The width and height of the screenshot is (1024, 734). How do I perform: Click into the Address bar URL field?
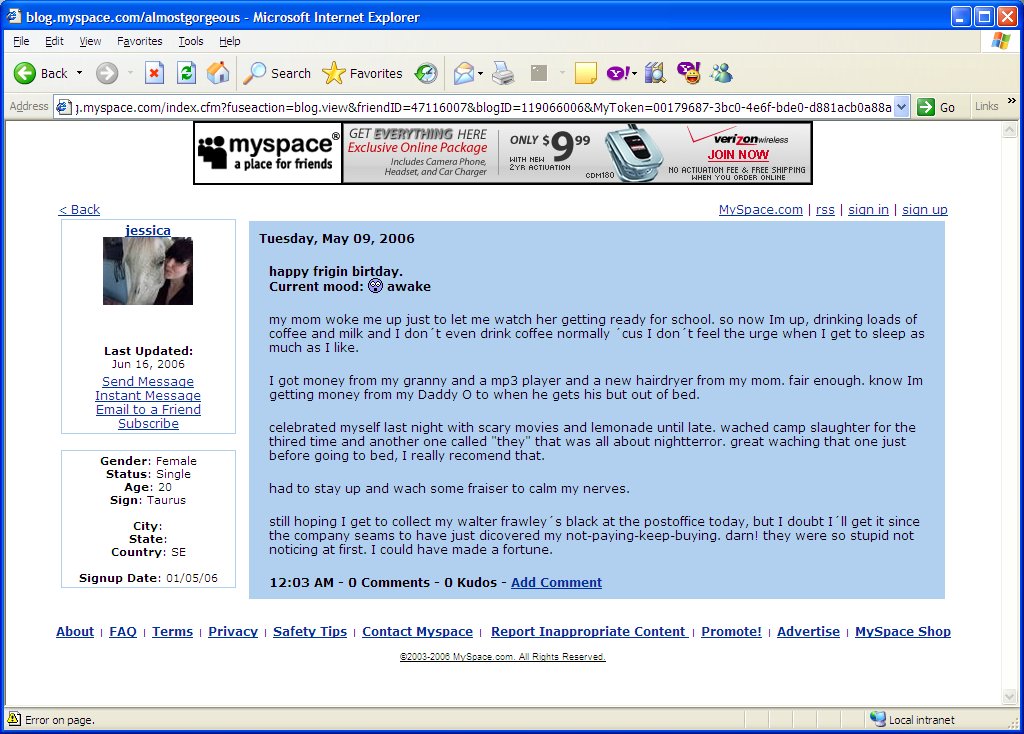pyautogui.click(x=483, y=107)
